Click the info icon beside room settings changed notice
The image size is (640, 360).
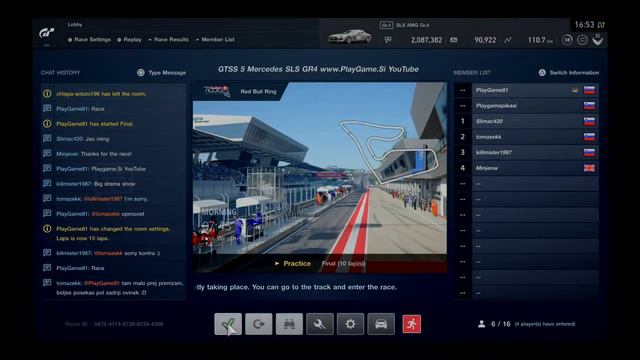coord(47,229)
